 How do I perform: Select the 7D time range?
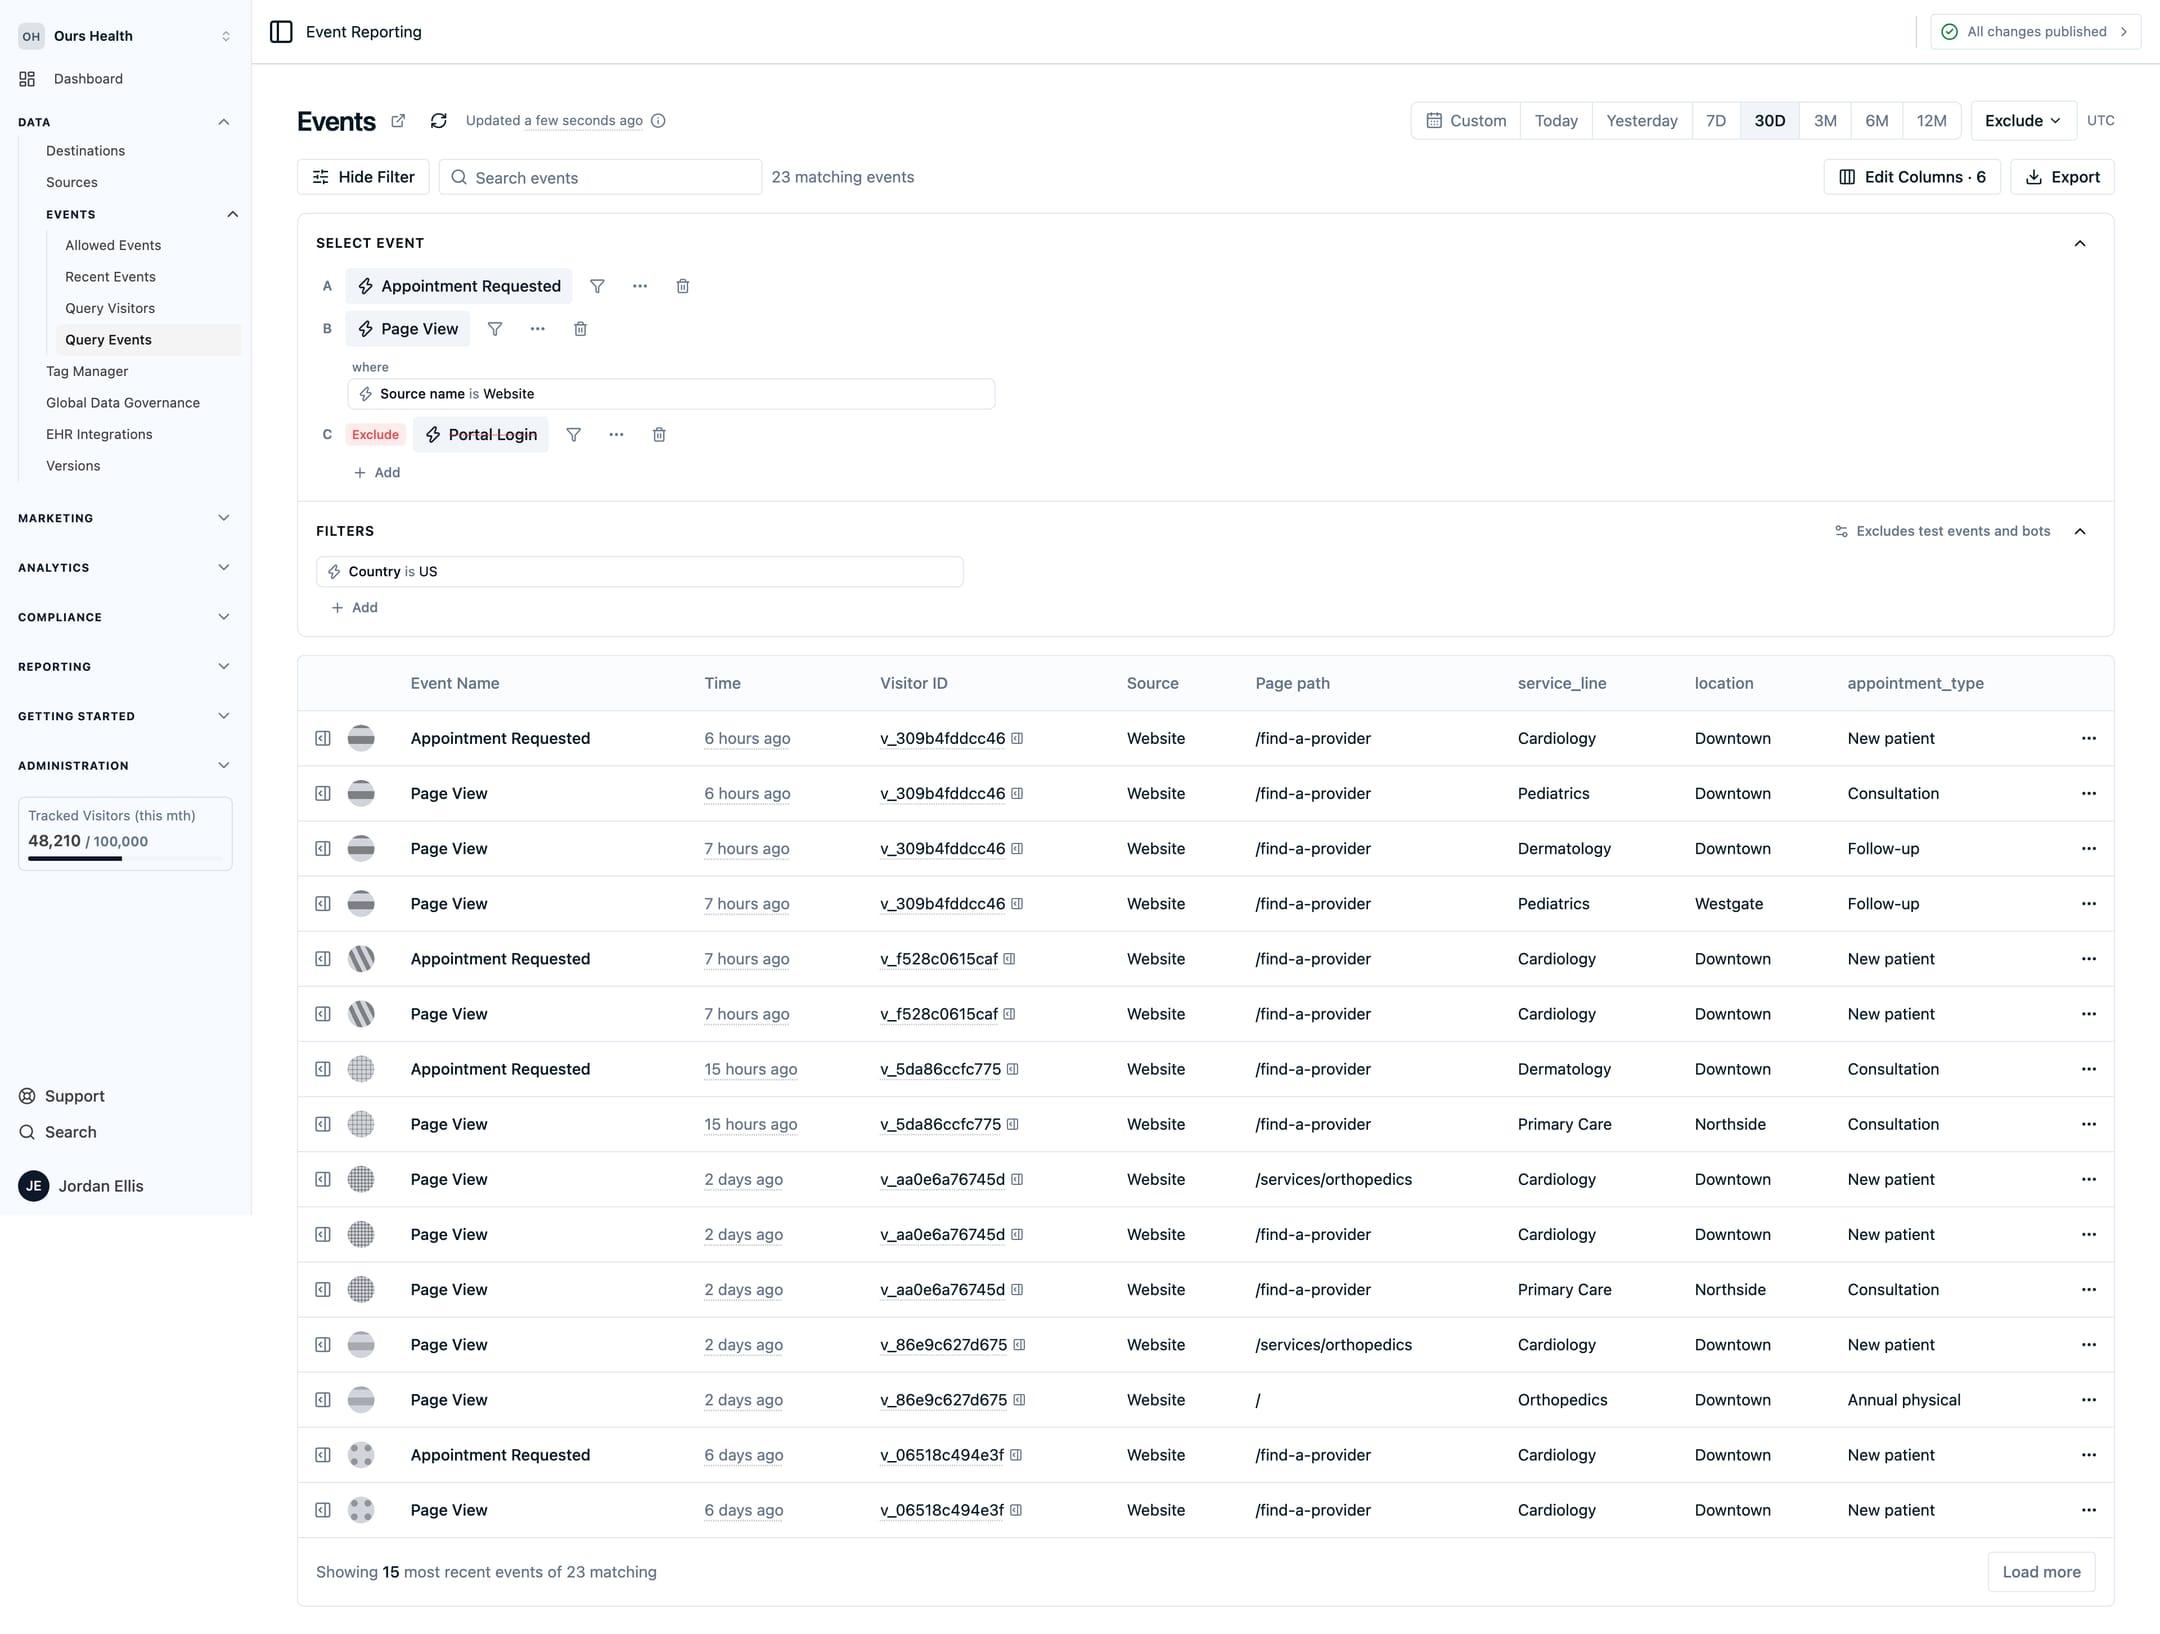tap(1716, 121)
